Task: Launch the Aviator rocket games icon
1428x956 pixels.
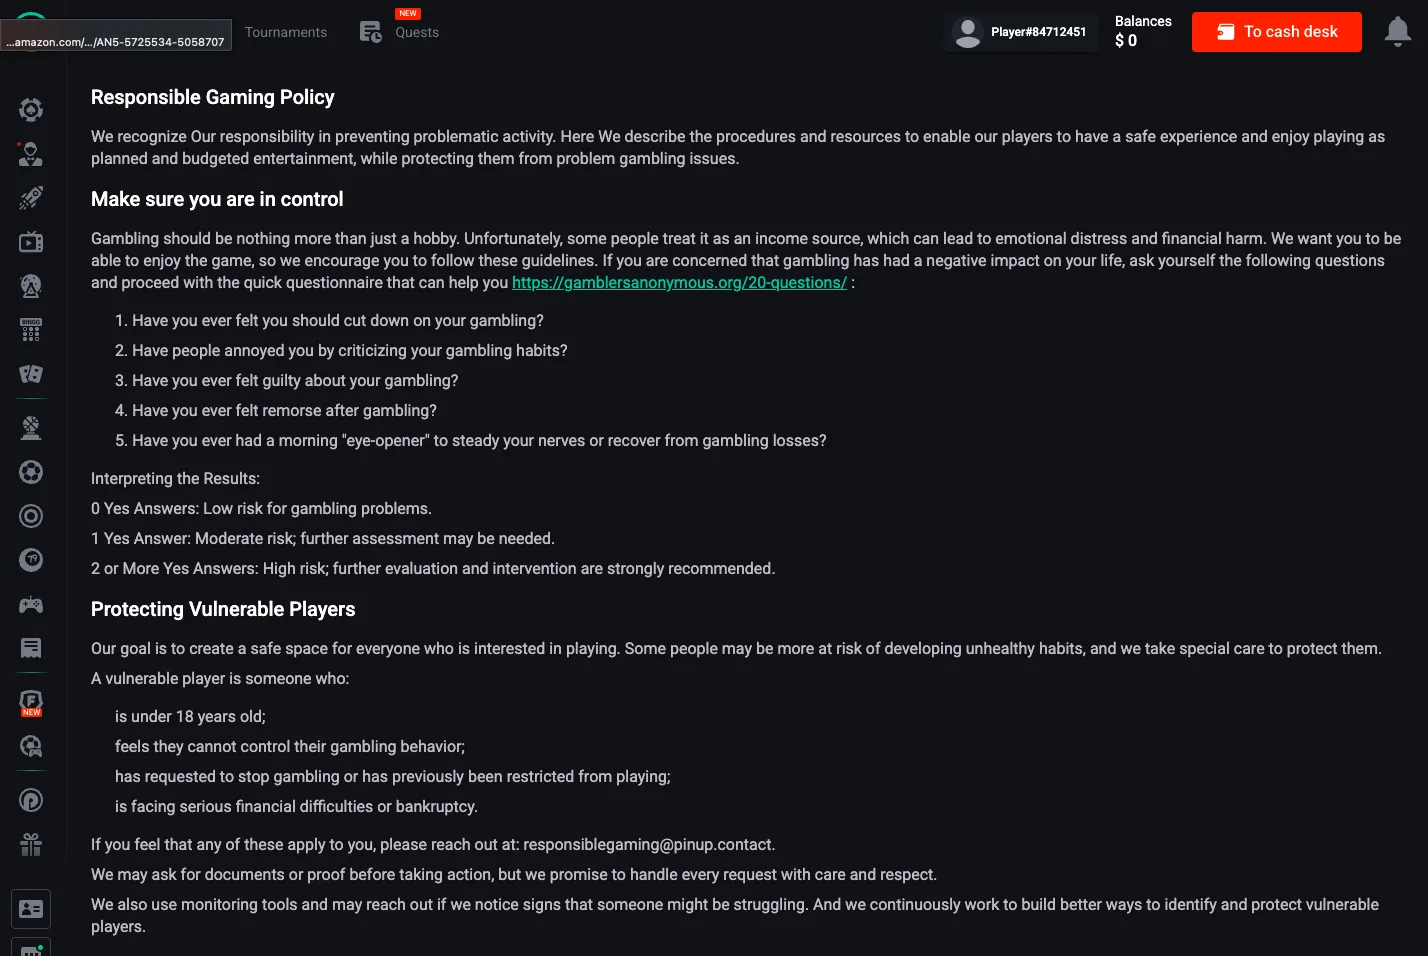Action: 30,197
